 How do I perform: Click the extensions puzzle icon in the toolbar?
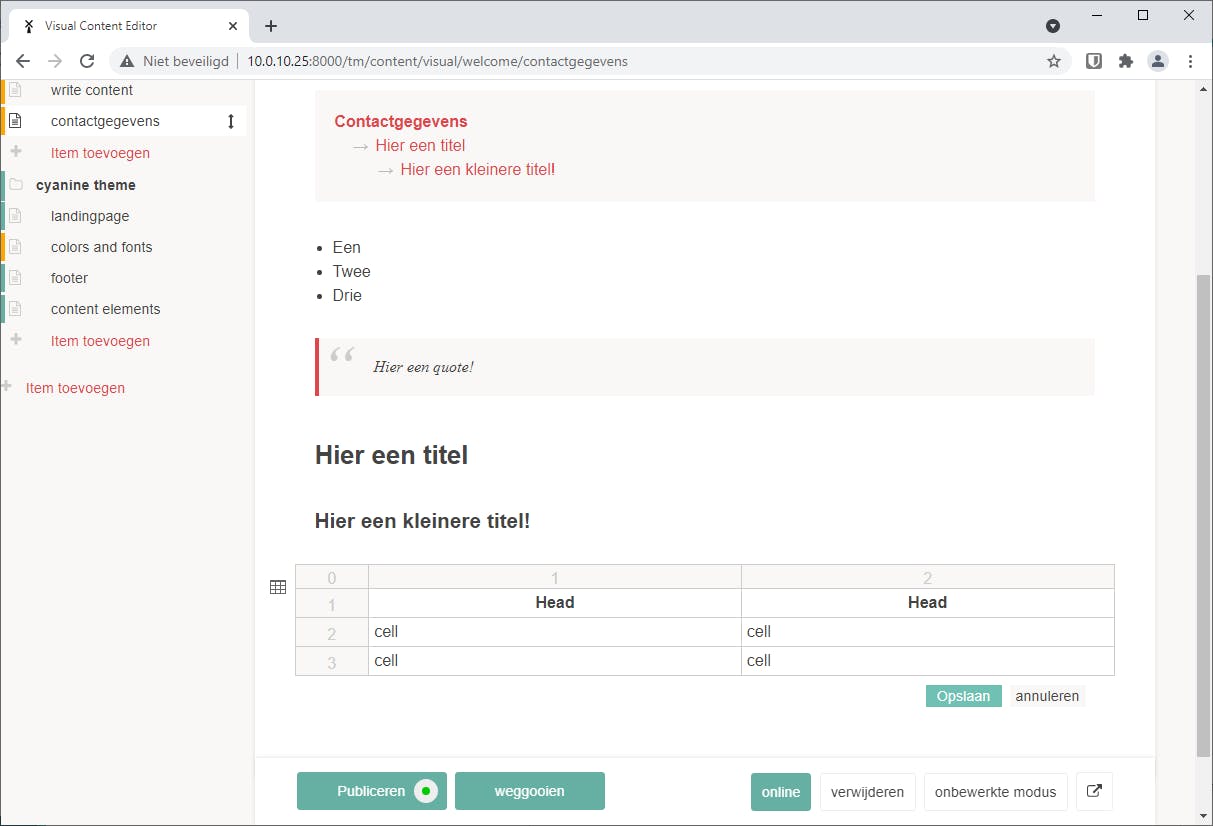pyautogui.click(x=1125, y=60)
